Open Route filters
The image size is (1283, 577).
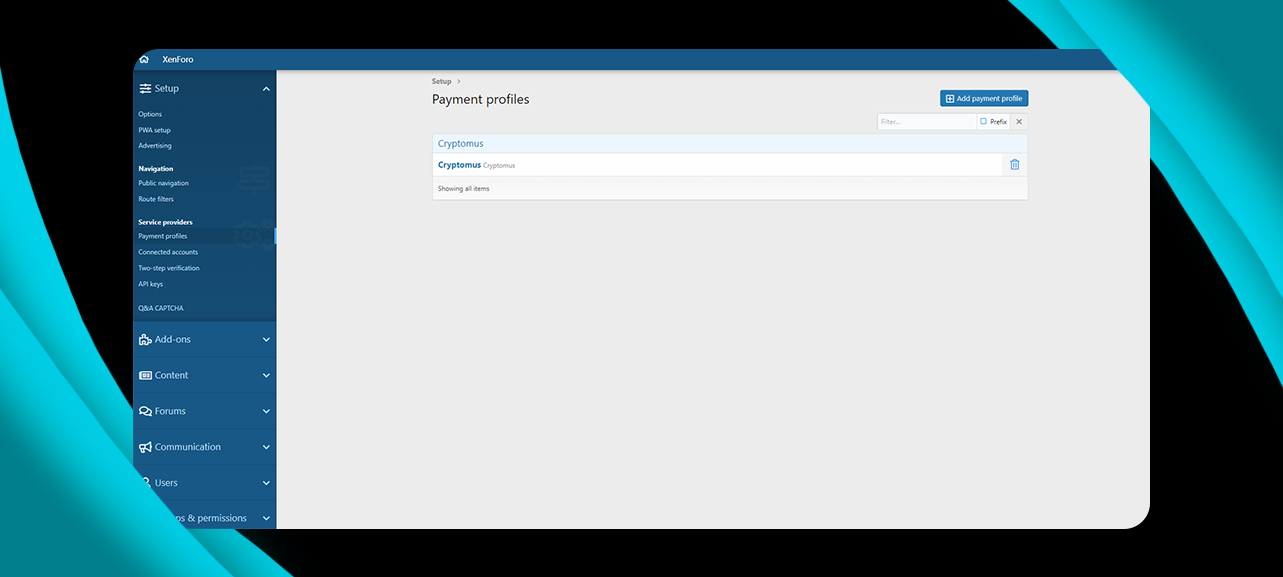(156, 199)
